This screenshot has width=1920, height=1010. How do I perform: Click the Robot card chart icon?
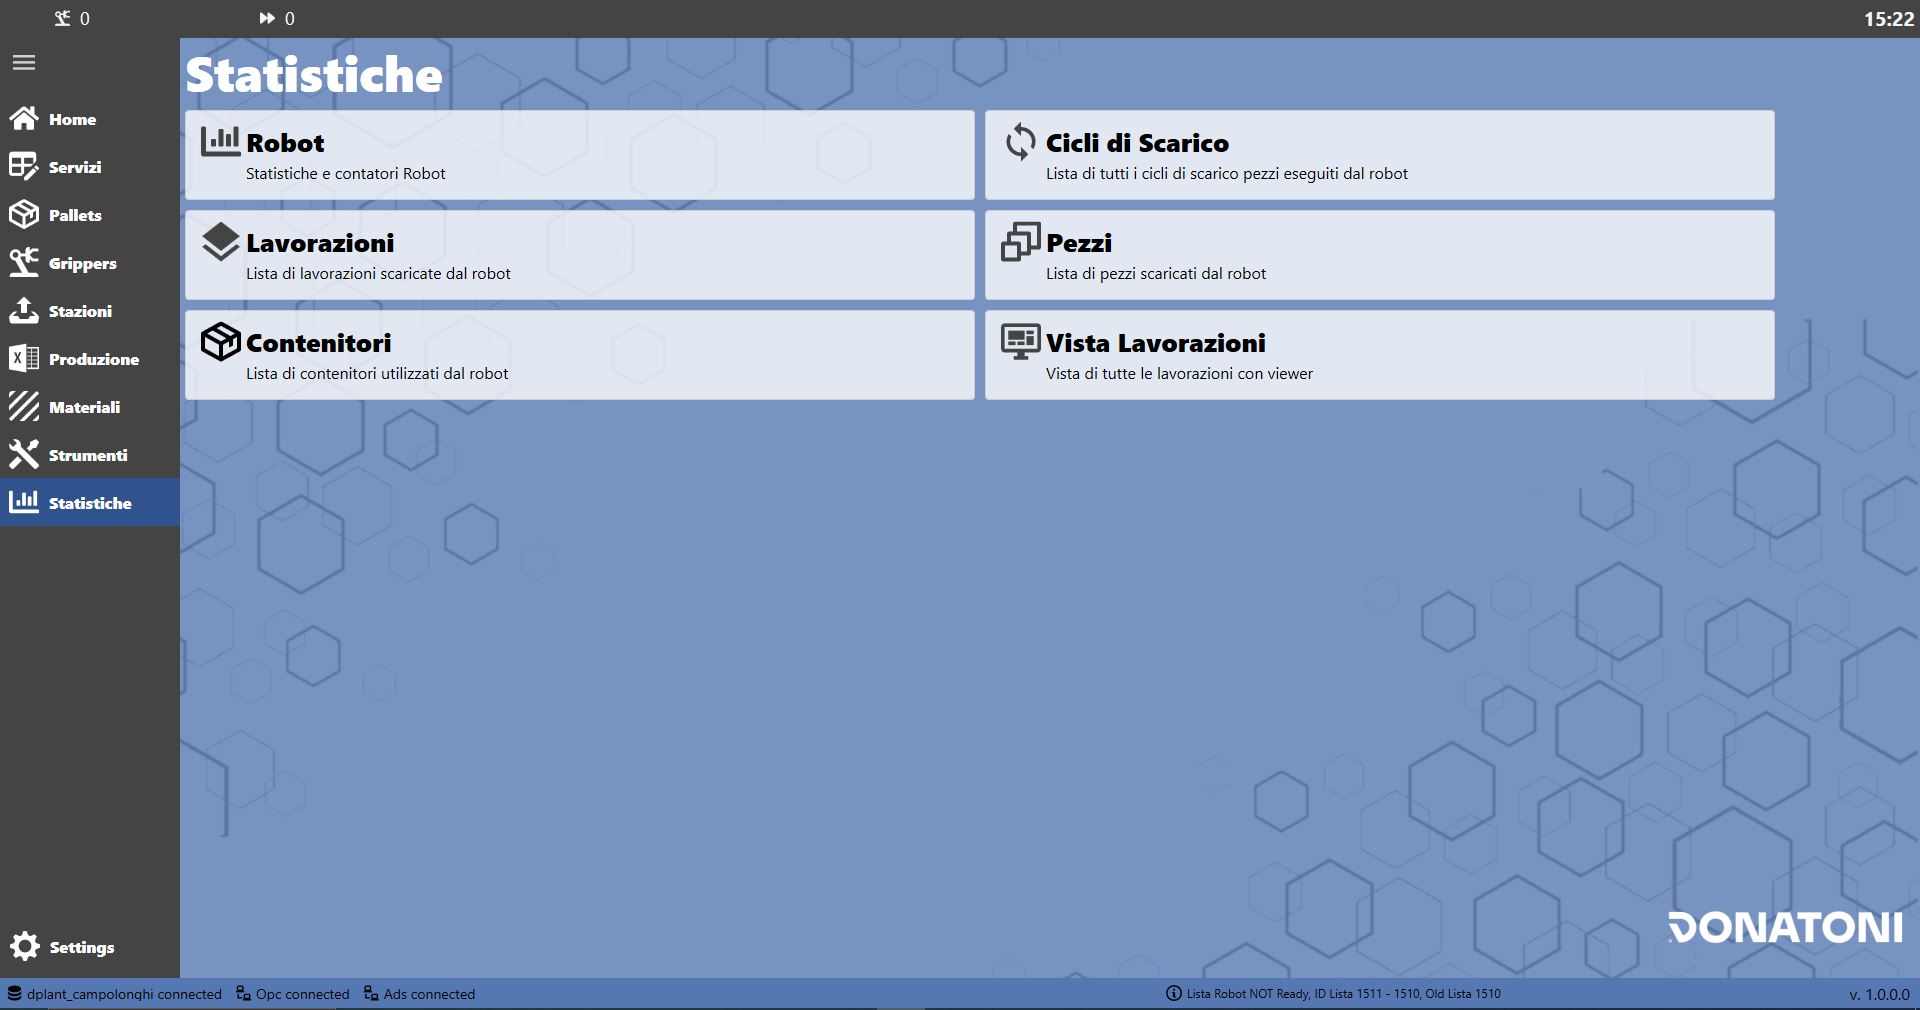click(x=220, y=141)
